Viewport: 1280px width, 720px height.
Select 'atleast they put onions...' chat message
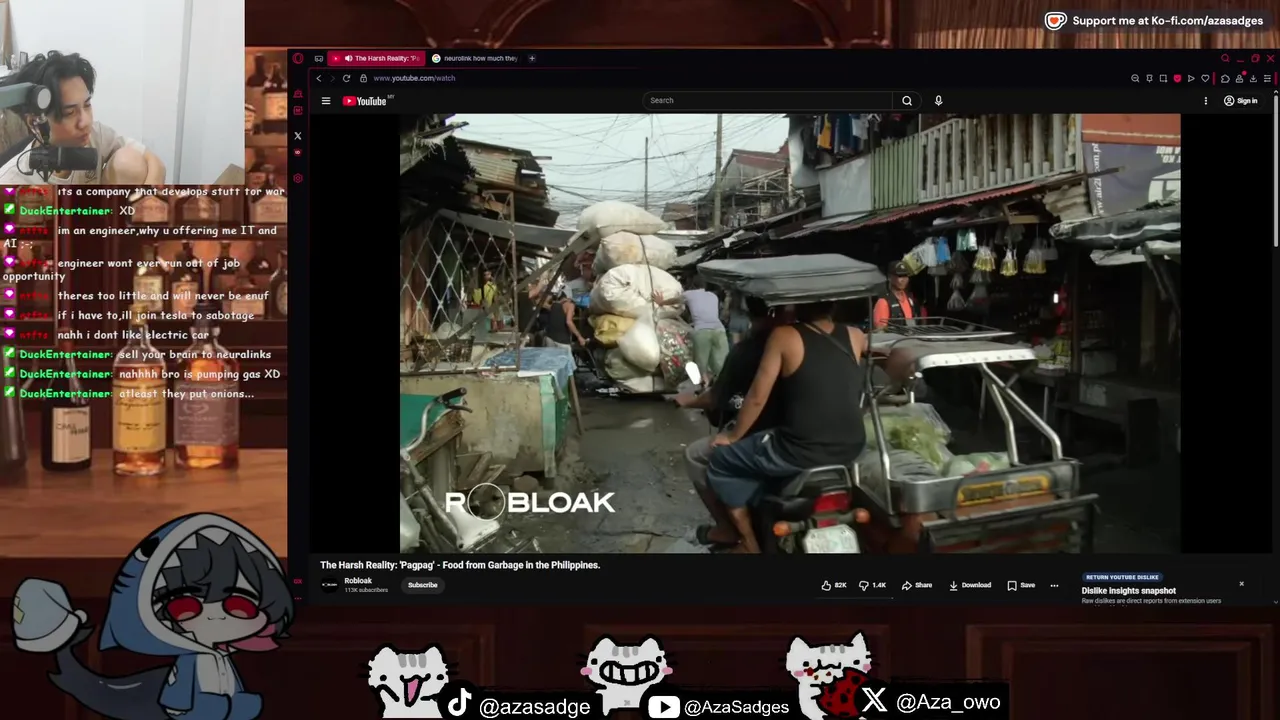coord(186,393)
